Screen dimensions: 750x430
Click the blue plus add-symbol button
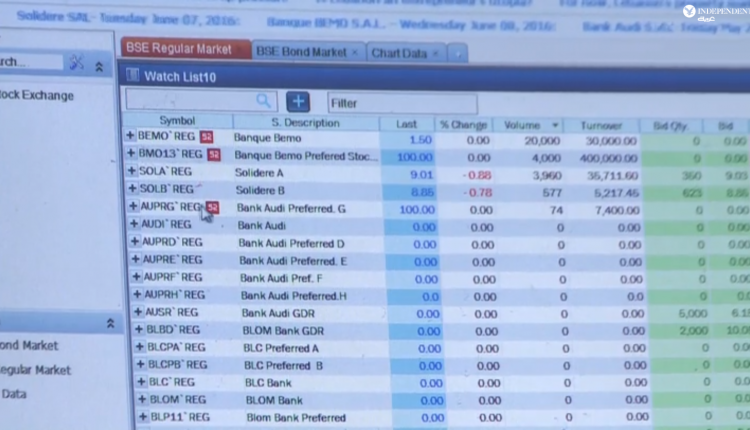[x=298, y=101]
